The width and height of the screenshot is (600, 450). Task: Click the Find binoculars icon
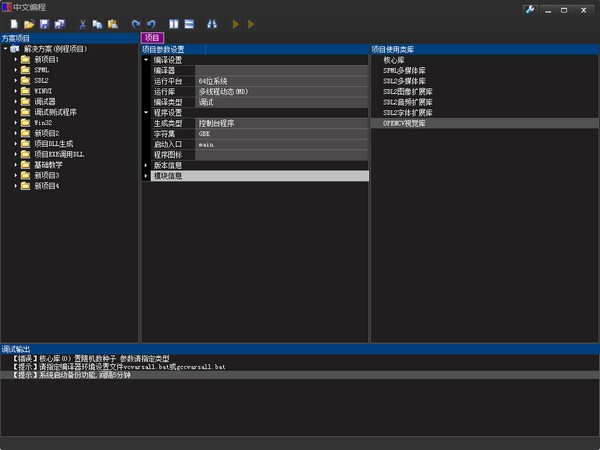(x=212, y=23)
